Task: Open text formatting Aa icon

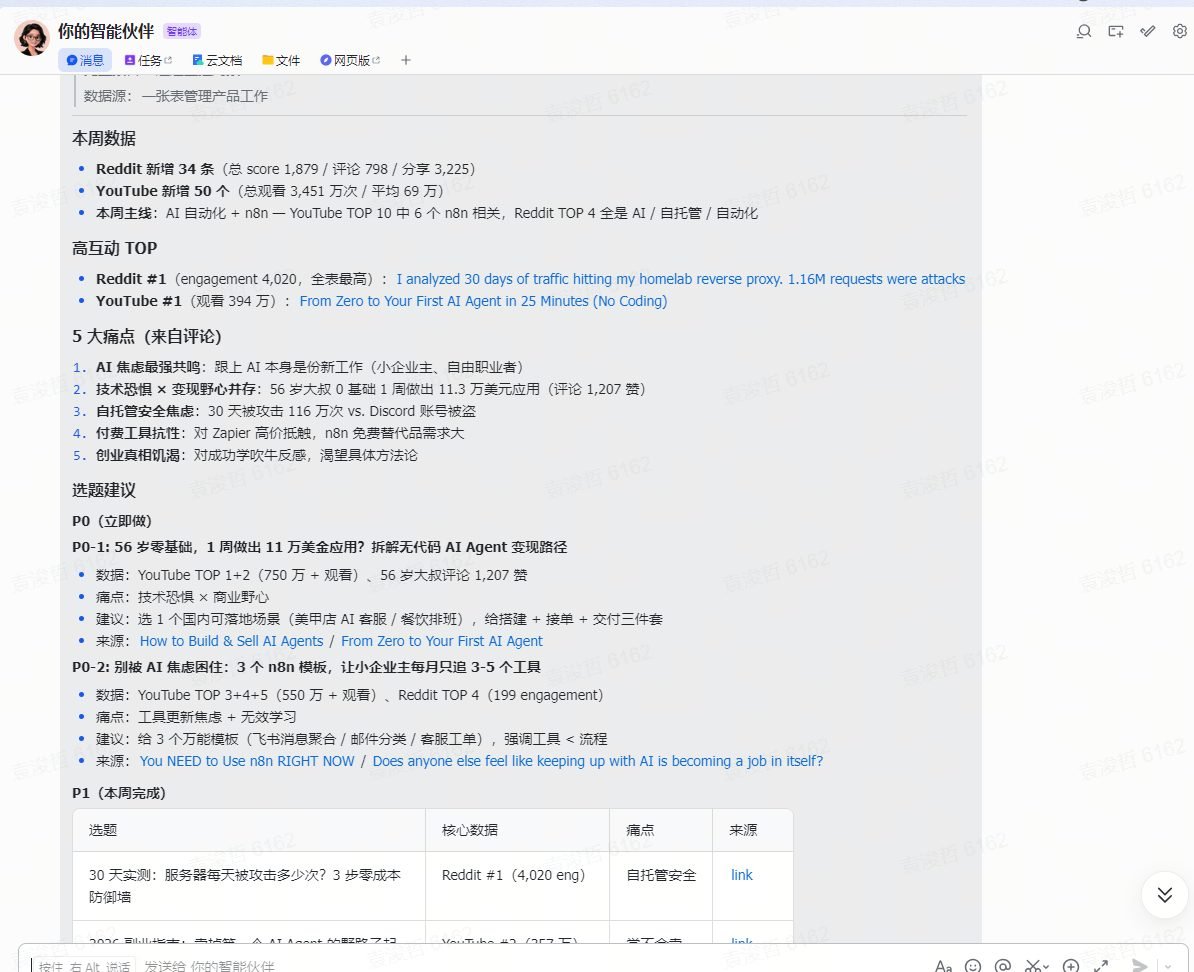Action: tap(943, 966)
